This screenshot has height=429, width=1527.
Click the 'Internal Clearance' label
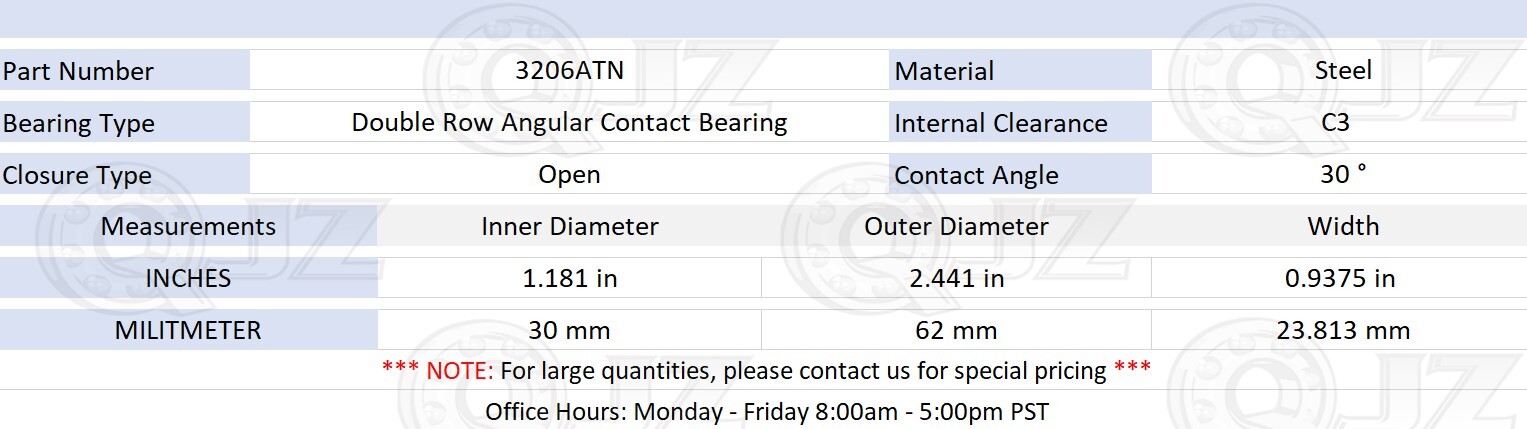(1001, 123)
